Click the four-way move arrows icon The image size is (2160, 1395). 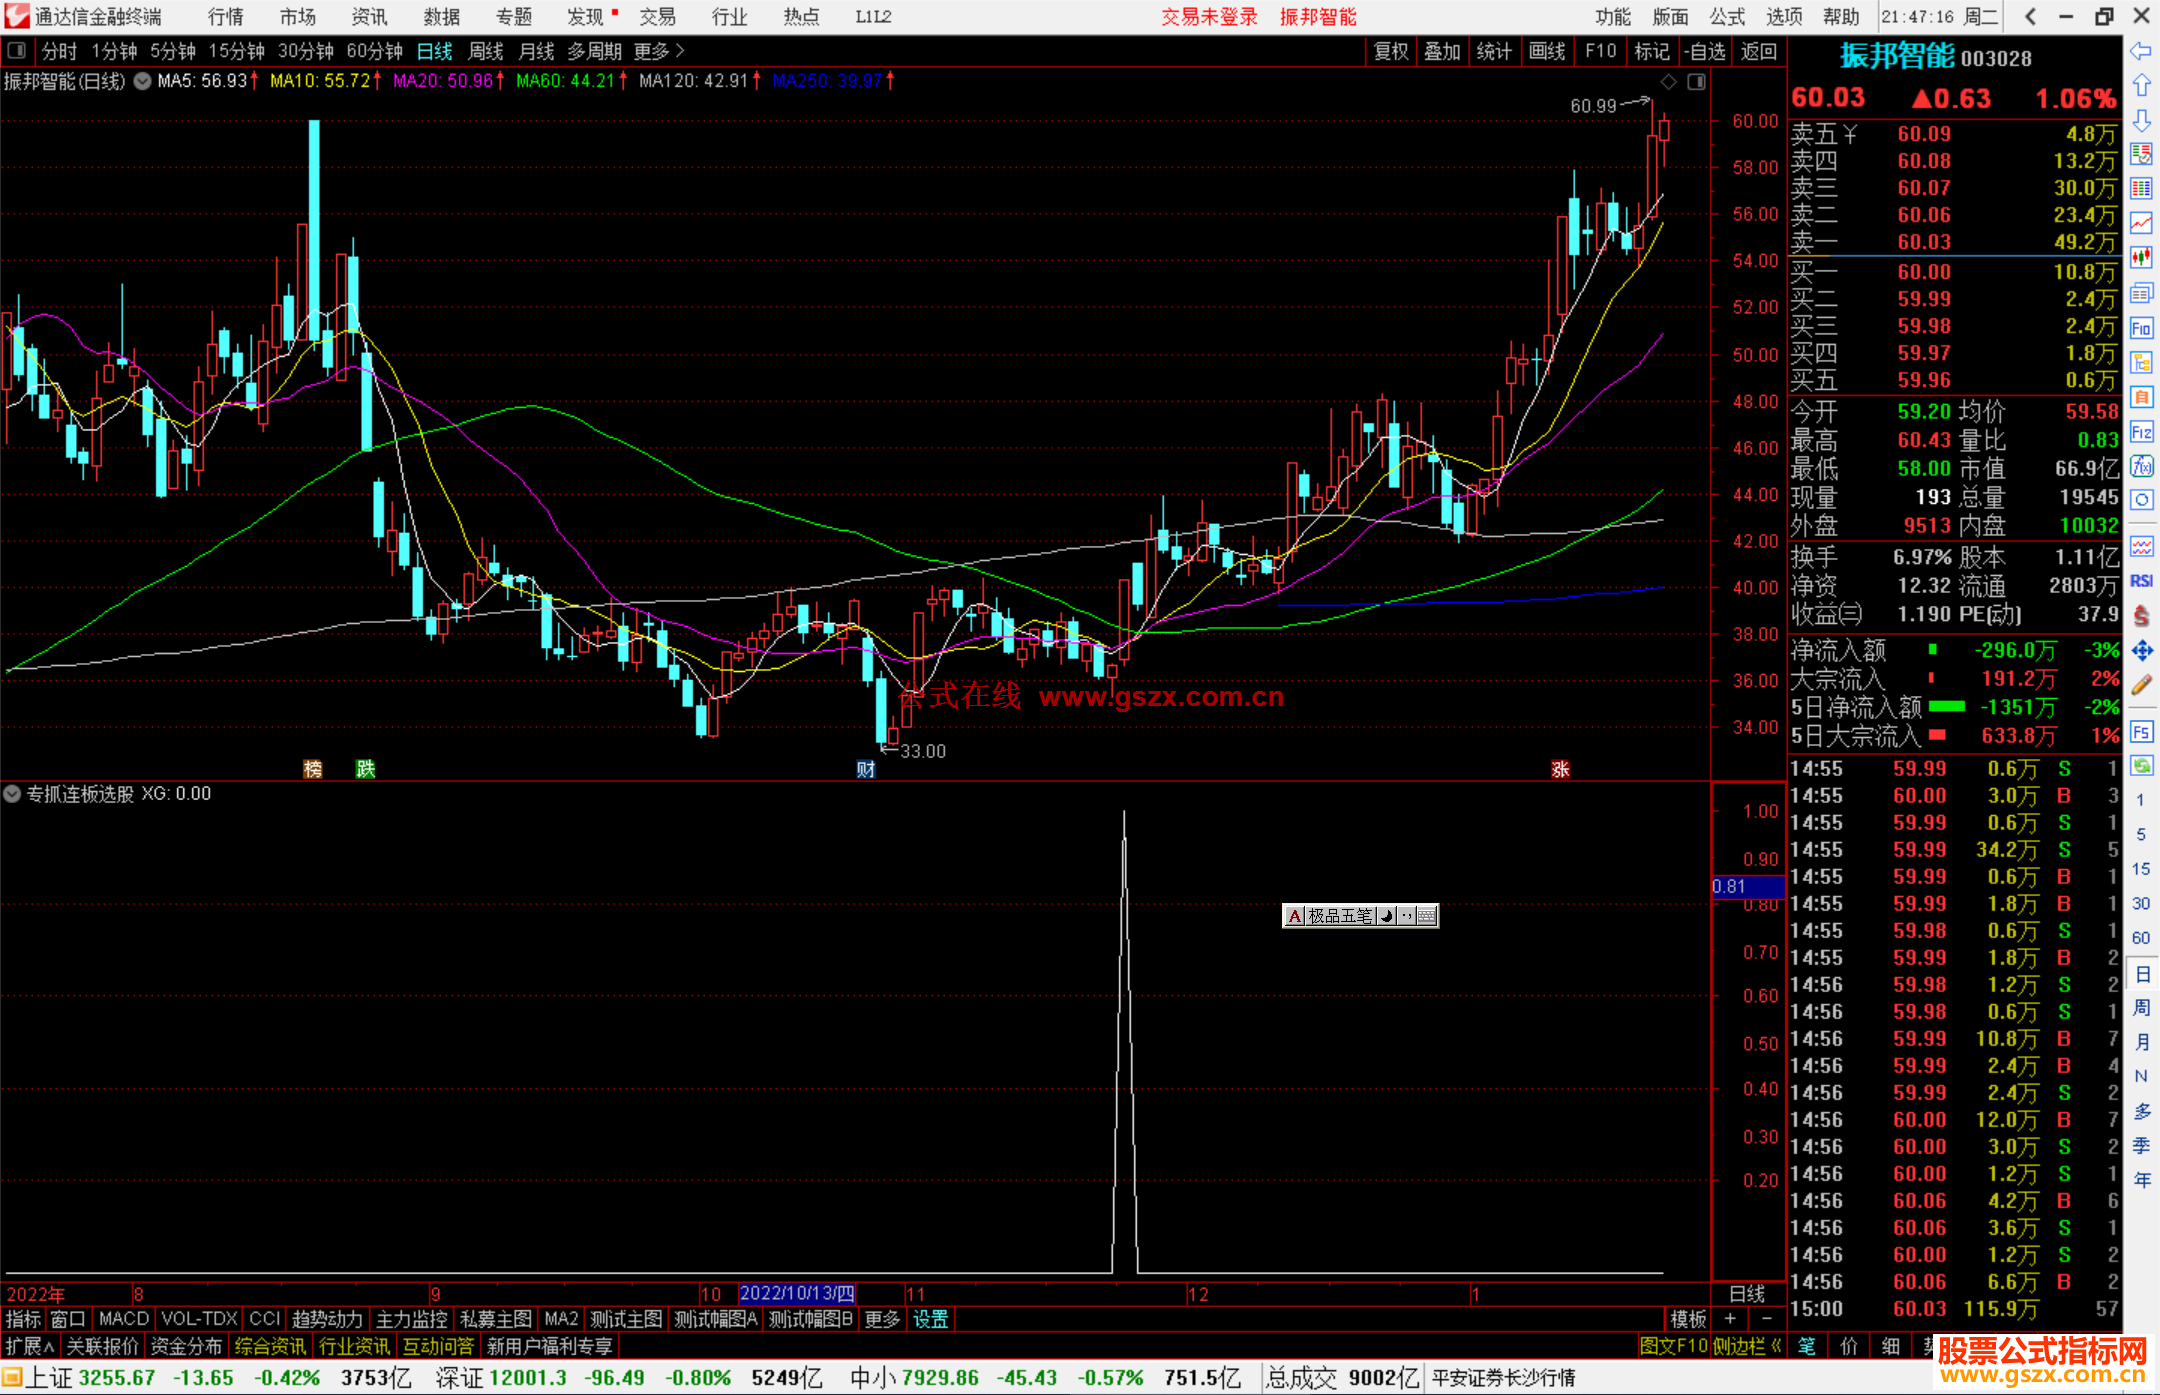point(2141,651)
